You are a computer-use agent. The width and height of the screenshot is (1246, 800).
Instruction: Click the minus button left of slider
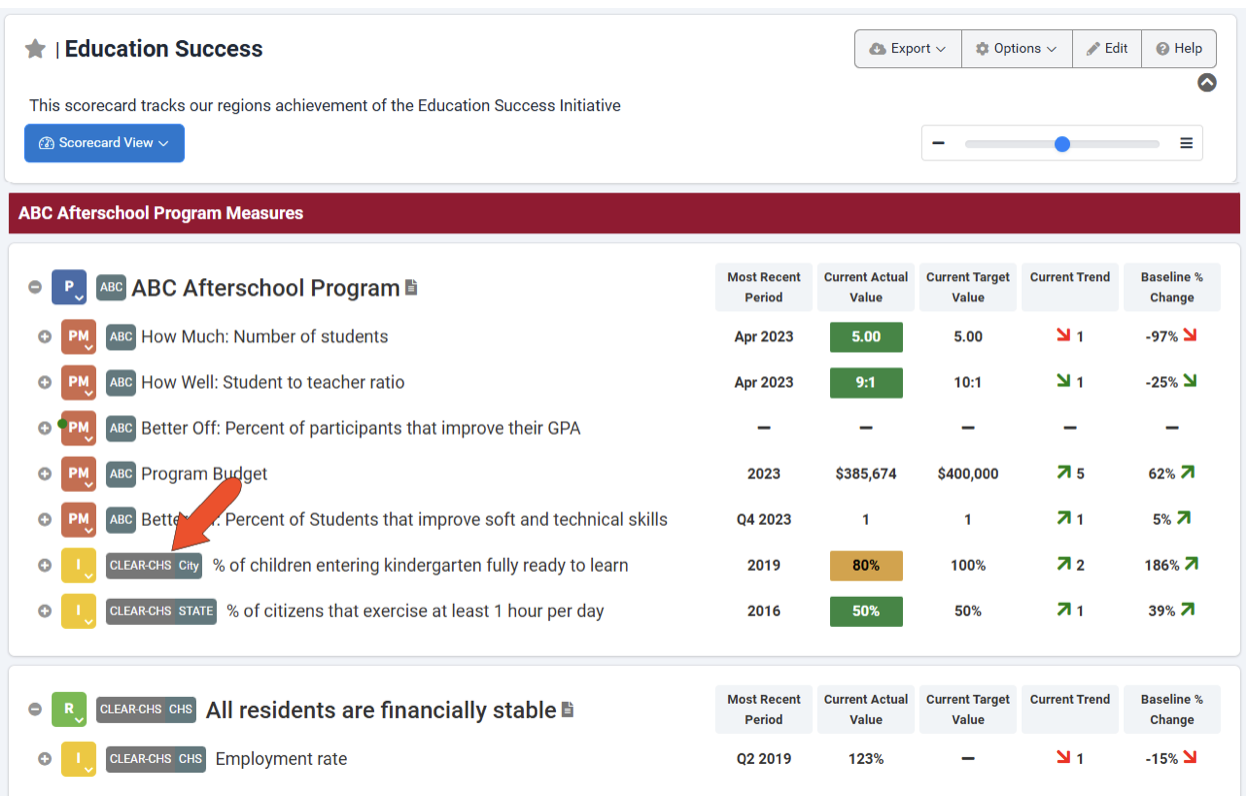click(938, 143)
